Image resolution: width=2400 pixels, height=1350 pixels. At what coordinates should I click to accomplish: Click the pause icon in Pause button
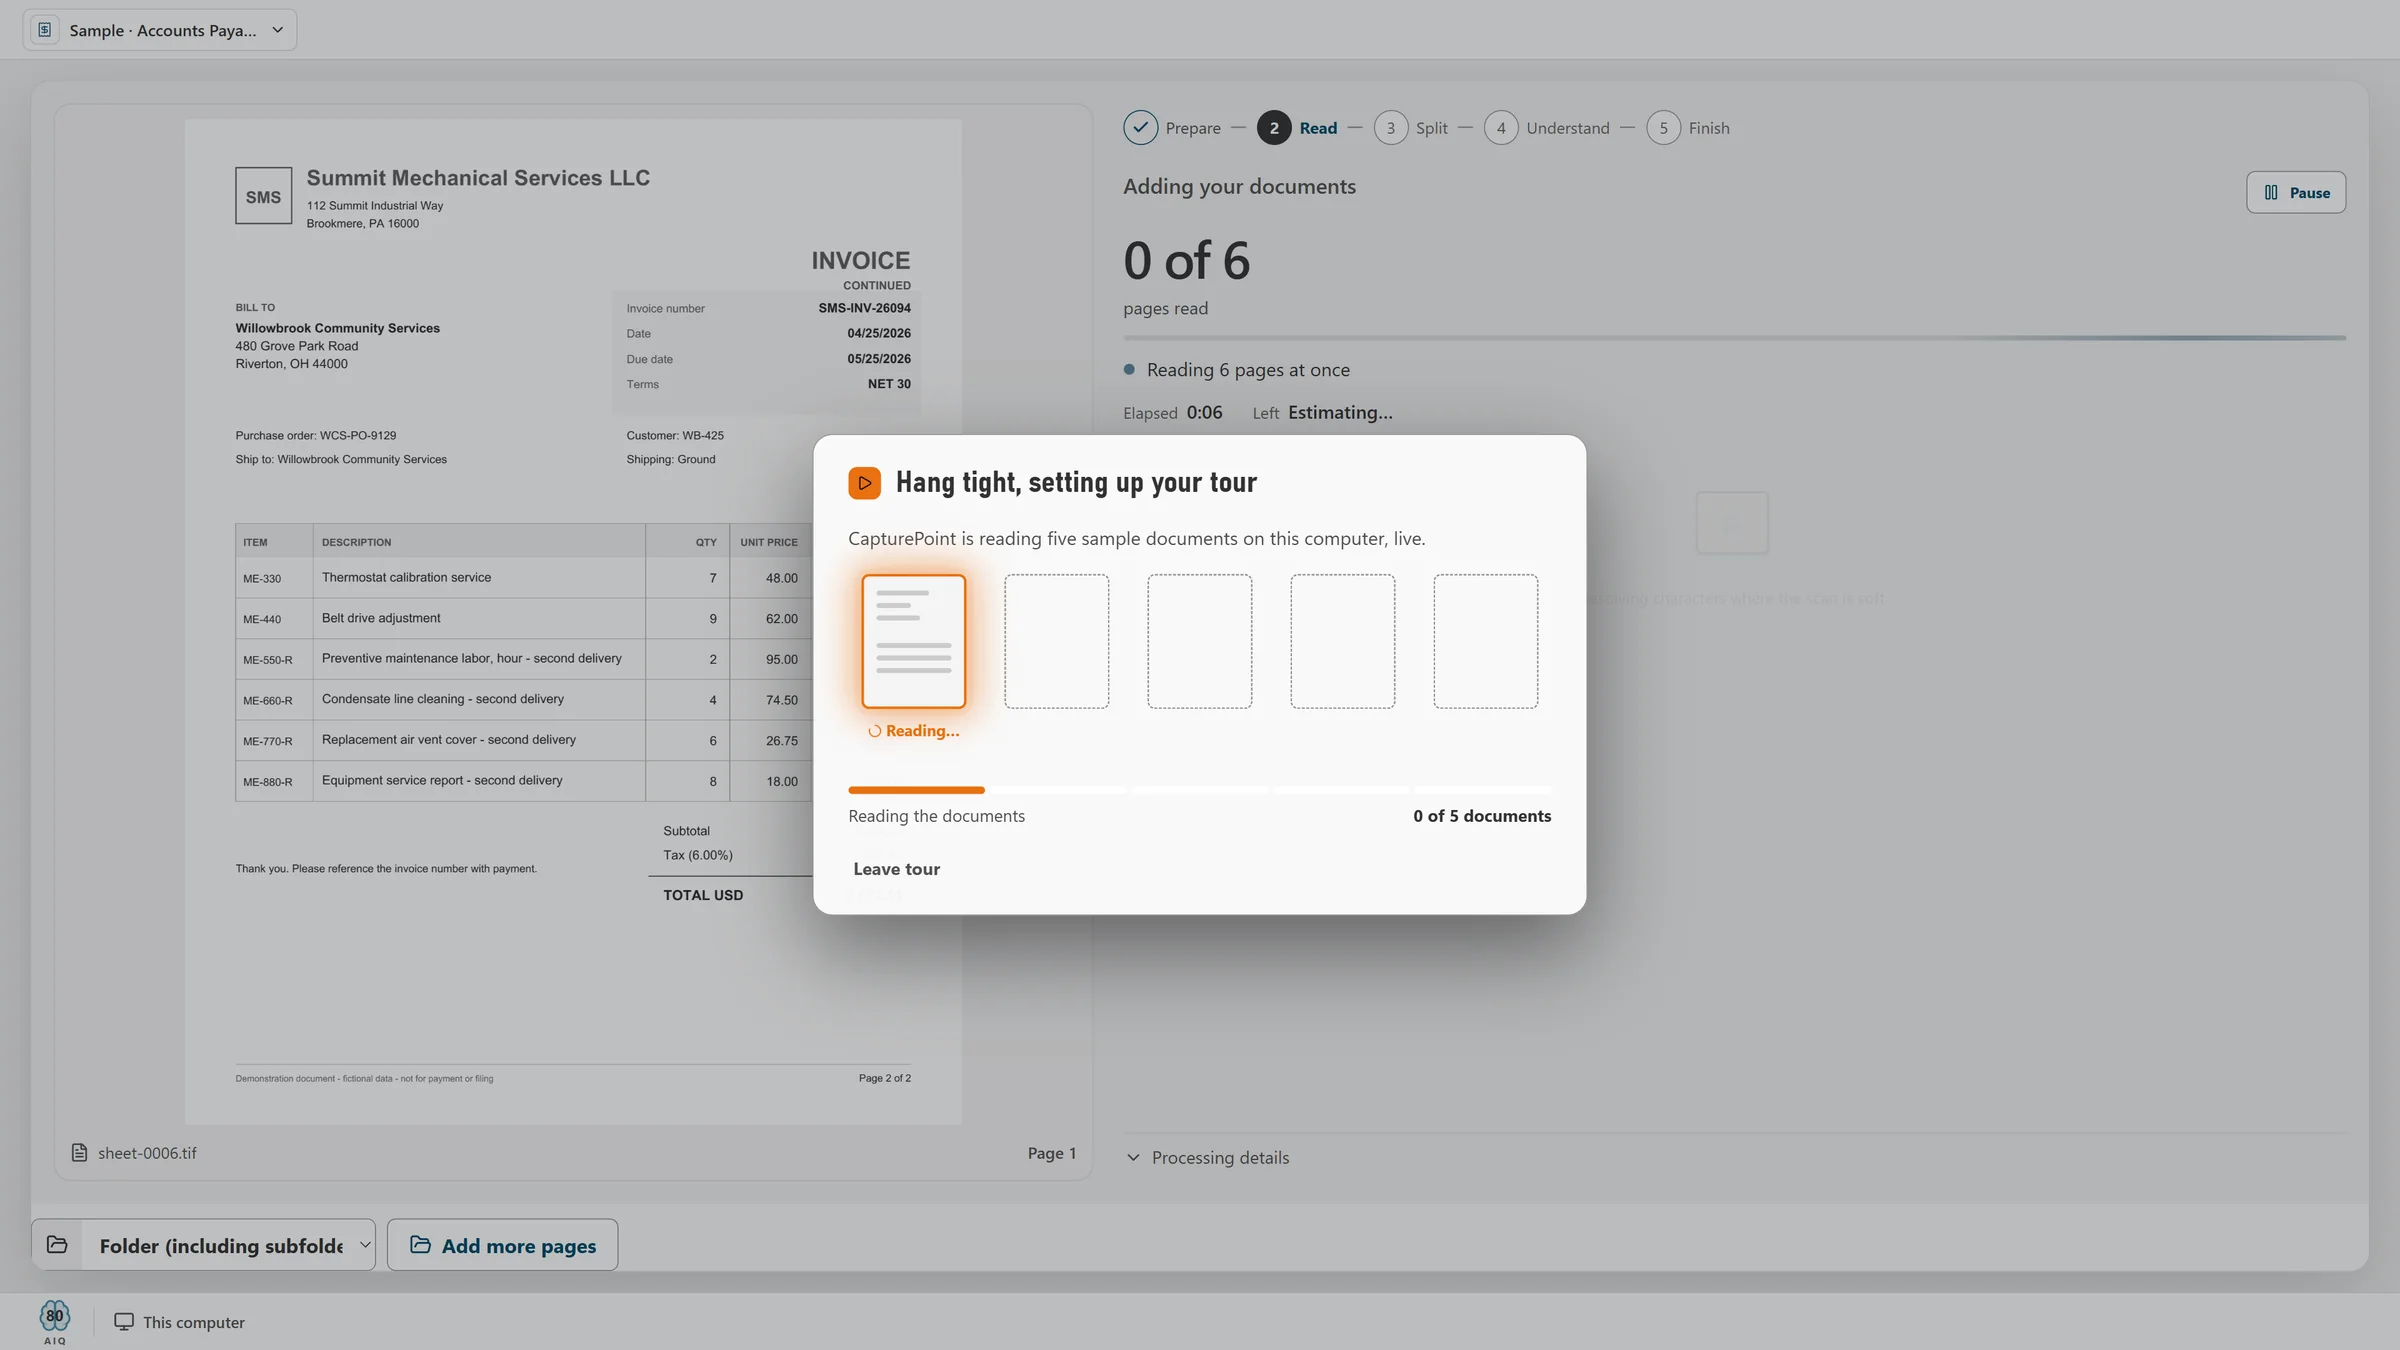pyautogui.click(x=2271, y=193)
